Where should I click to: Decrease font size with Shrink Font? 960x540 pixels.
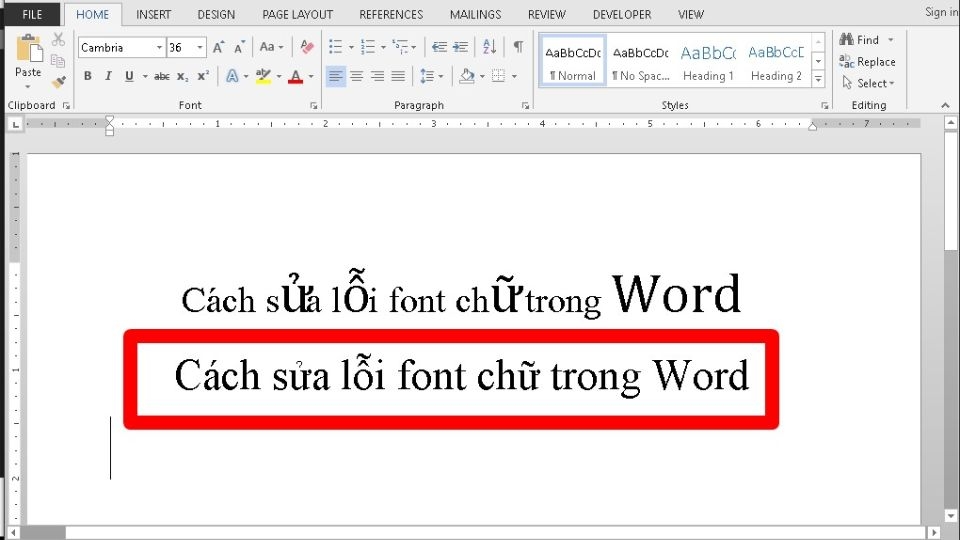pos(239,47)
